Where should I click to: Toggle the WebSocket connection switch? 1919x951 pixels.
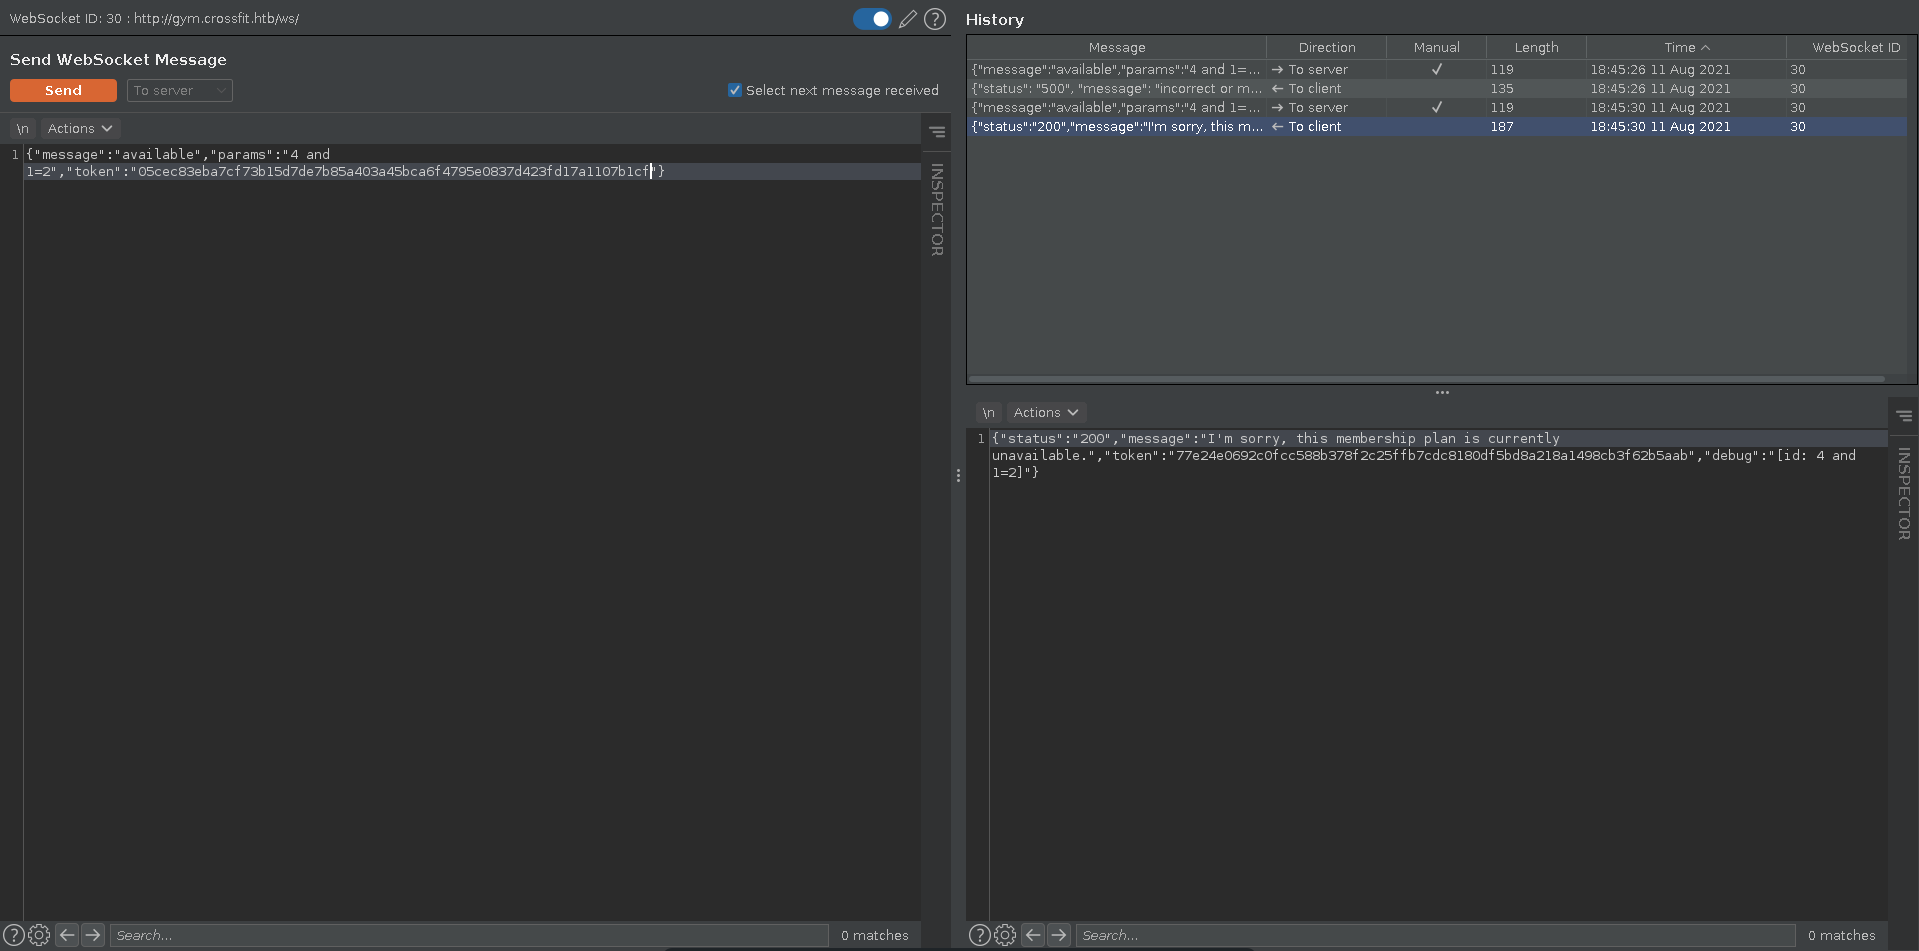click(x=872, y=19)
